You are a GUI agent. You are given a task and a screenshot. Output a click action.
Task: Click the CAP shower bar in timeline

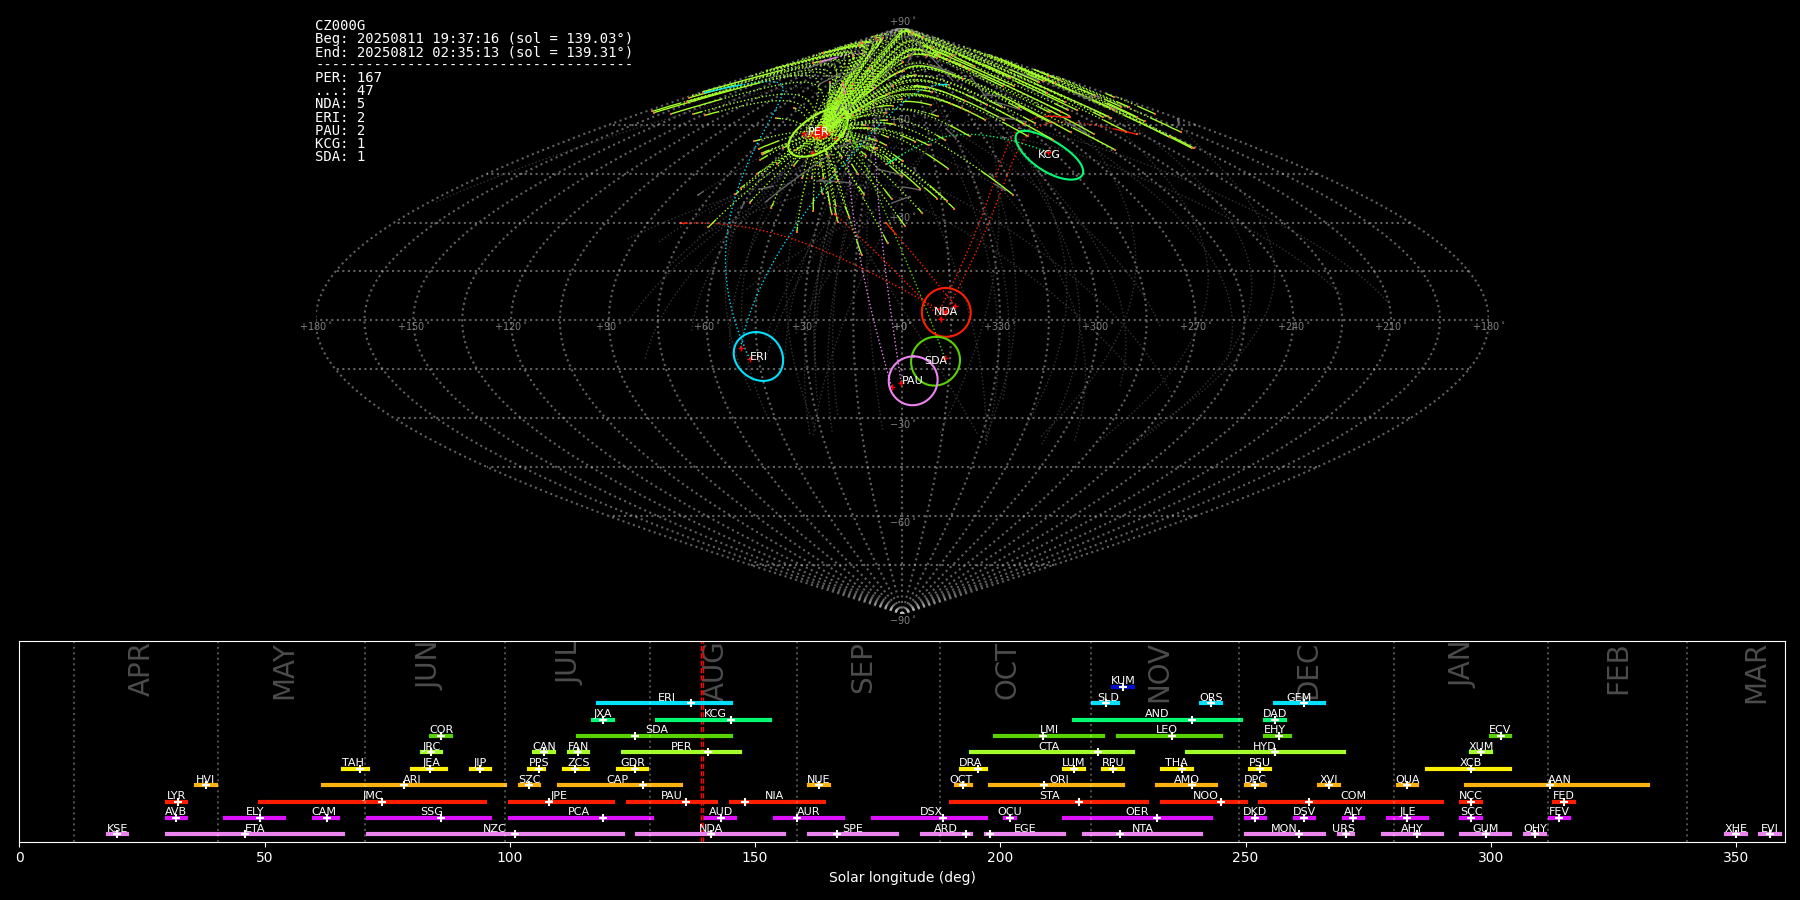pyautogui.click(x=620, y=785)
